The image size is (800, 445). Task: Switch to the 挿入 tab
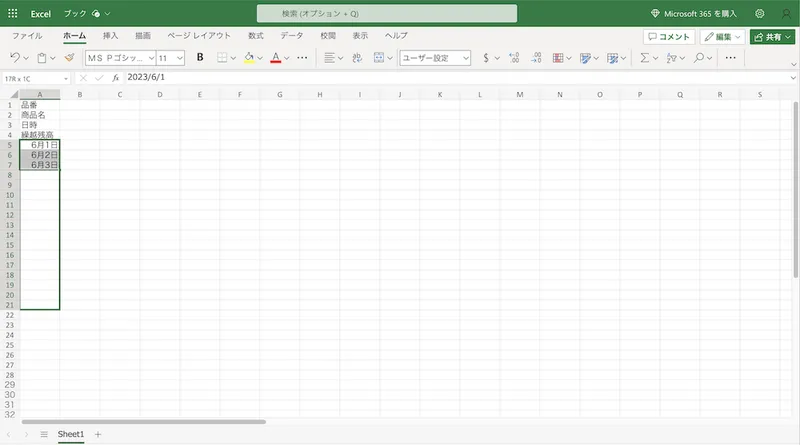(110, 36)
